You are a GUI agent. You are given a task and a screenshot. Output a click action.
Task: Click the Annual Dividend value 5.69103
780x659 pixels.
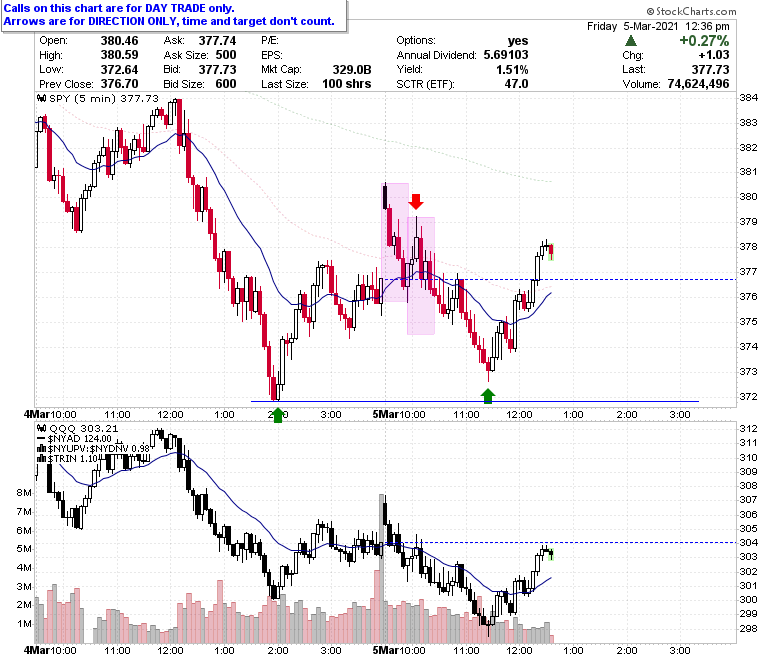pos(506,55)
